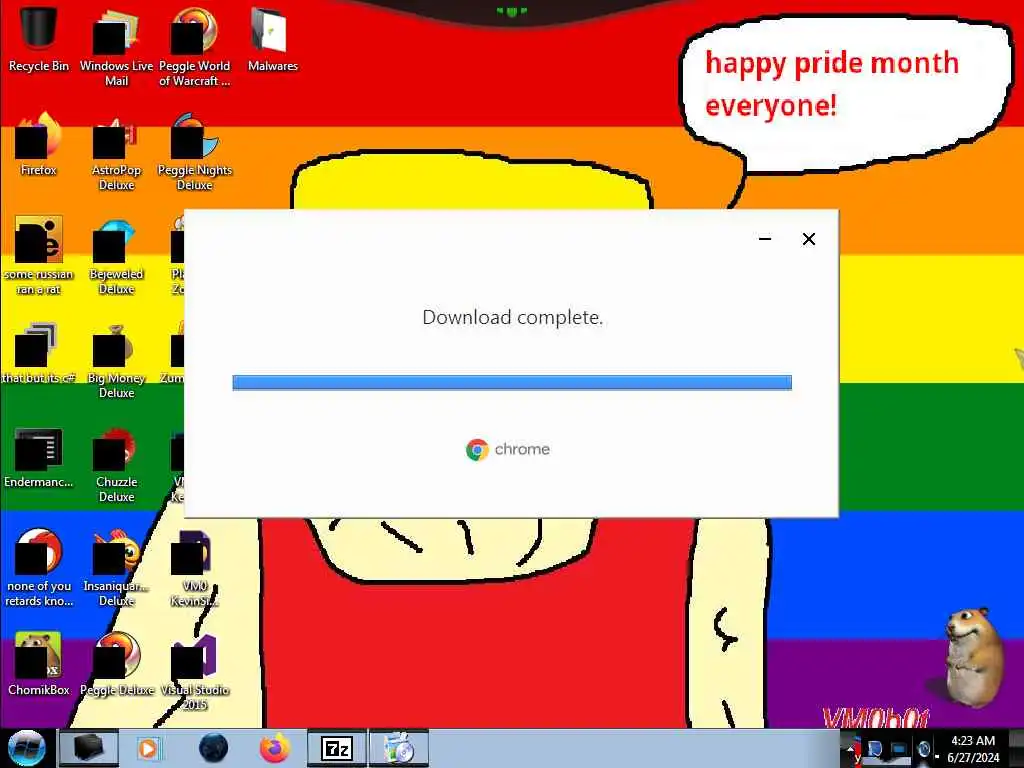Open ChomikBox desktop icon
The height and width of the screenshot is (768, 1024).
pyautogui.click(x=39, y=664)
